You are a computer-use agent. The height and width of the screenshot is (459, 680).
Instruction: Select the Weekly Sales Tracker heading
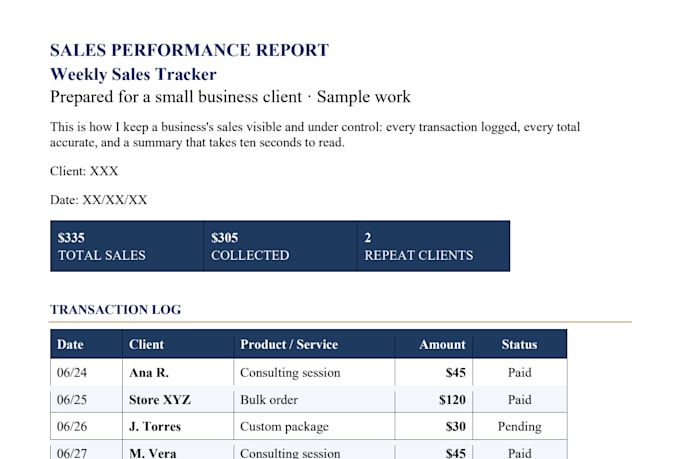133,74
